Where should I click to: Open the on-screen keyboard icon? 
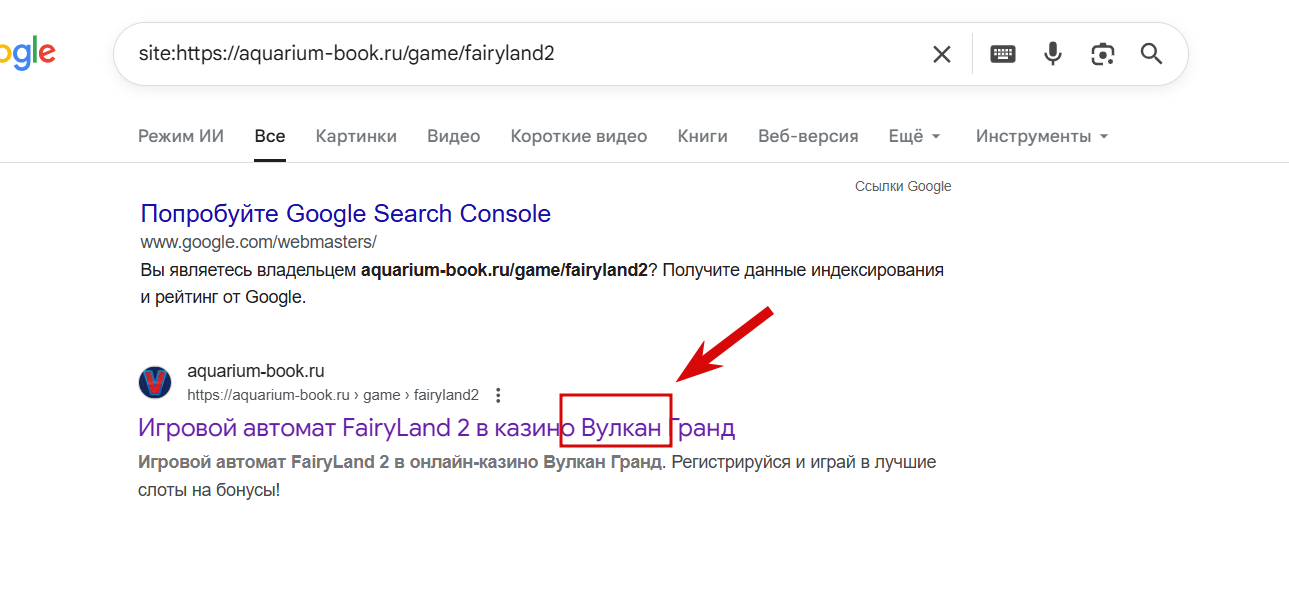tap(1003, 54)
